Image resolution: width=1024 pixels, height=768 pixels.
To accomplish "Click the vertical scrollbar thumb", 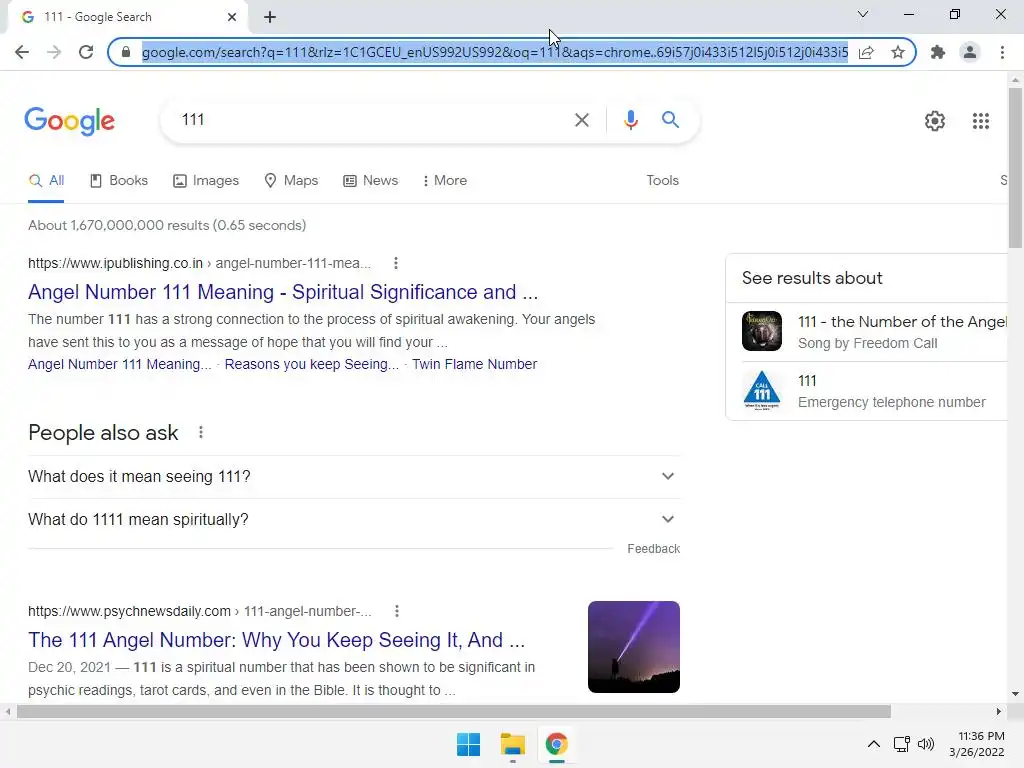I will [x=1015, y=167].
